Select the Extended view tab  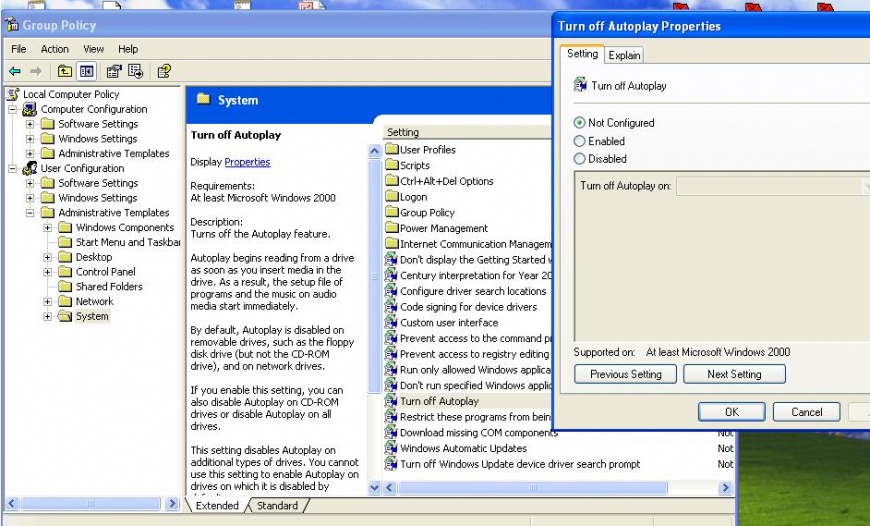point(217,505)
